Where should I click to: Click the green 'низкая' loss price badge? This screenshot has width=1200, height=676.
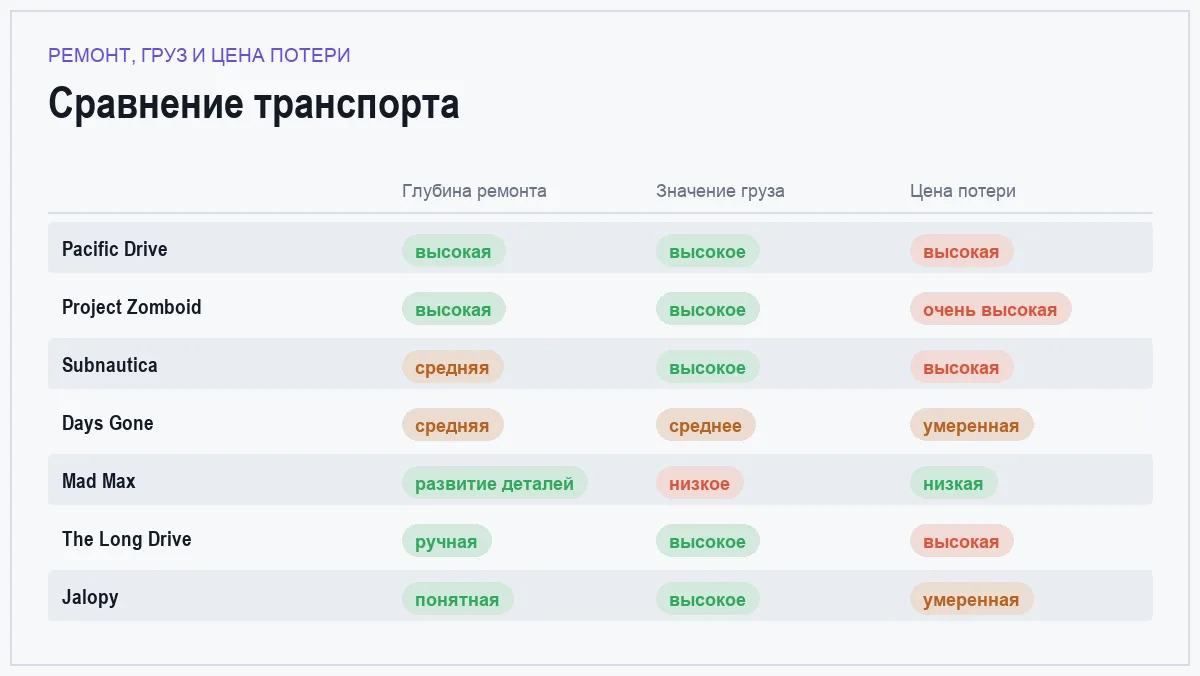[x=954, y=483]
